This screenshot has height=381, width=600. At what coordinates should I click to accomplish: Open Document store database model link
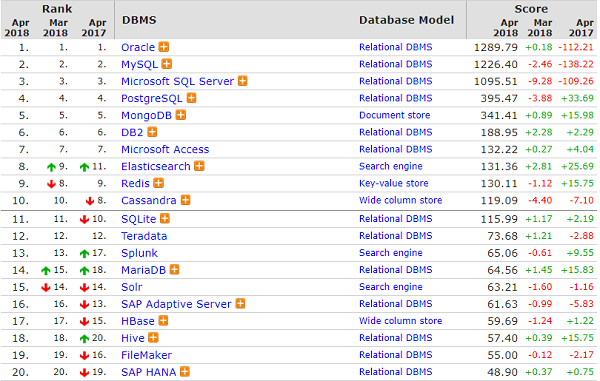point(395,115)
